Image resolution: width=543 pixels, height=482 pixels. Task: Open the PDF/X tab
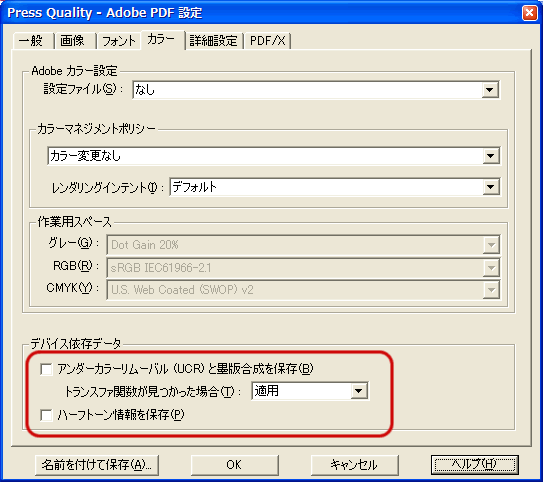click(267, 41)
